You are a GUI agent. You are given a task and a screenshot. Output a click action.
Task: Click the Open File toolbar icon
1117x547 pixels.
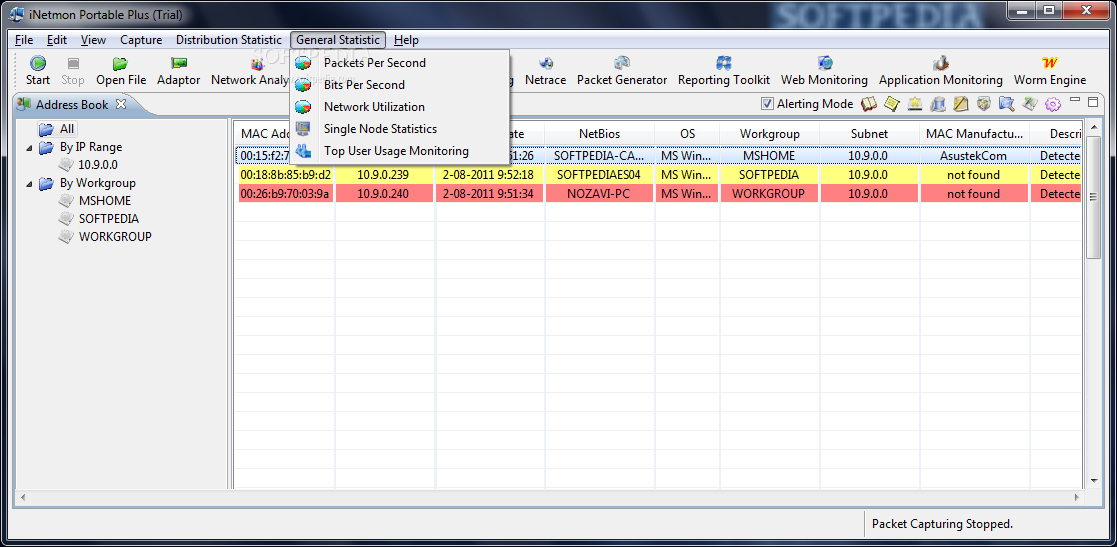(x=120, y=63)
